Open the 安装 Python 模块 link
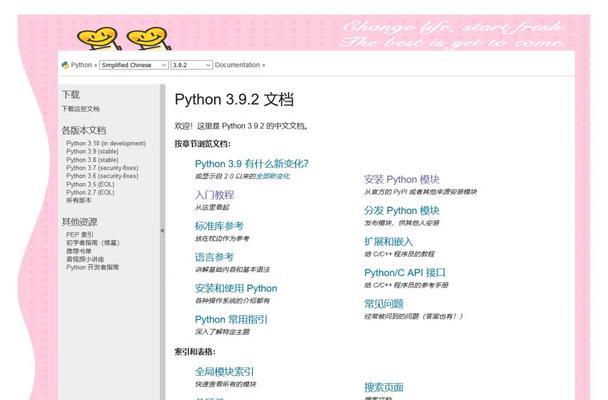The height and width of the screenshot is (400, 608). coord(402,179)
